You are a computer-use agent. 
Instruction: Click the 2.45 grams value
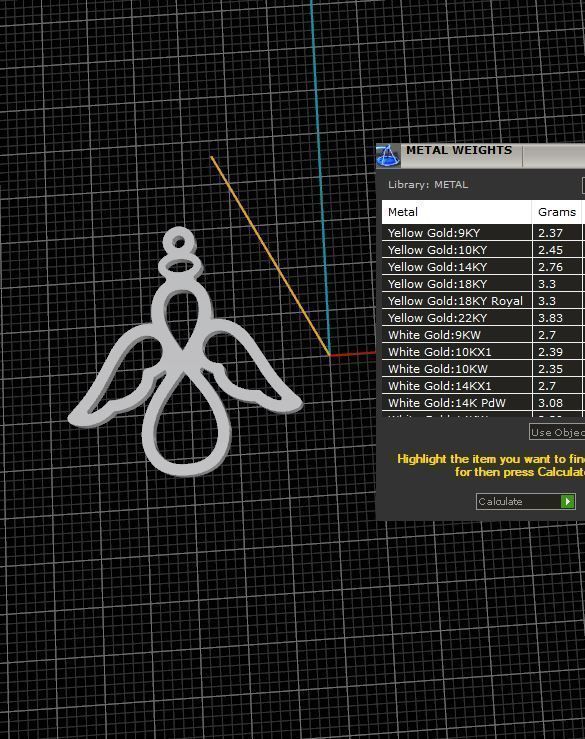point(550,250)
